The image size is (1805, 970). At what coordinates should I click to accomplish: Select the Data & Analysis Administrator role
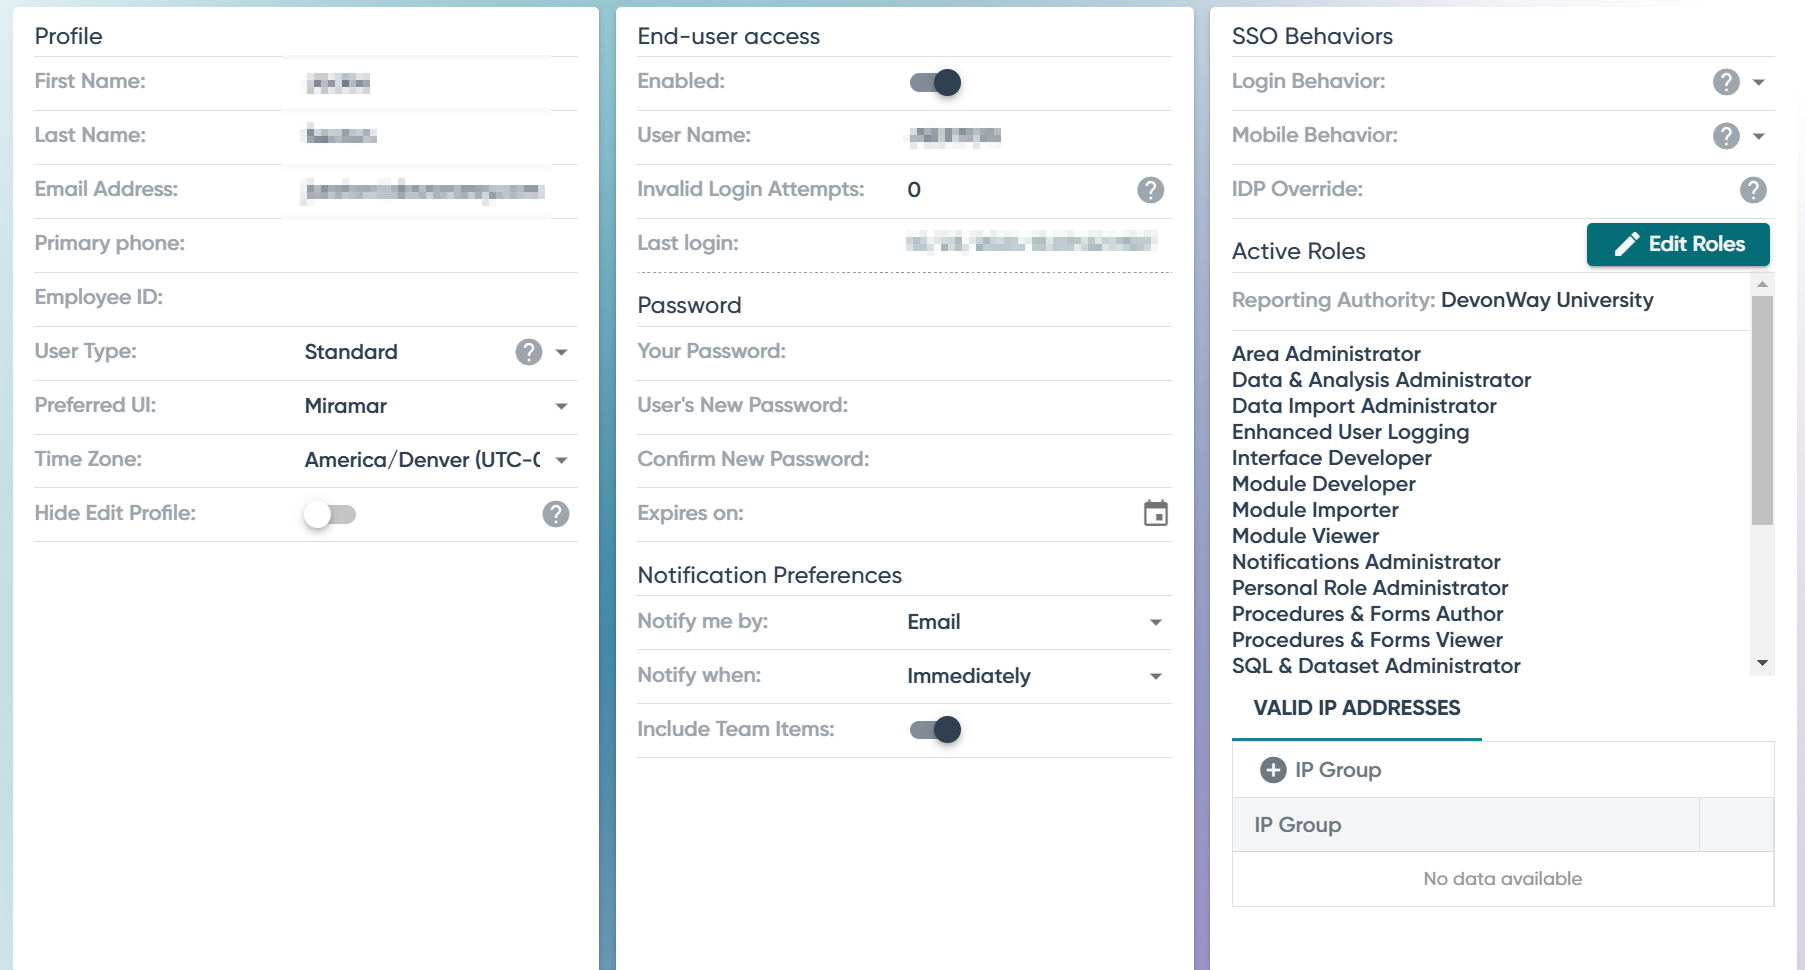tap(1381, 380)
